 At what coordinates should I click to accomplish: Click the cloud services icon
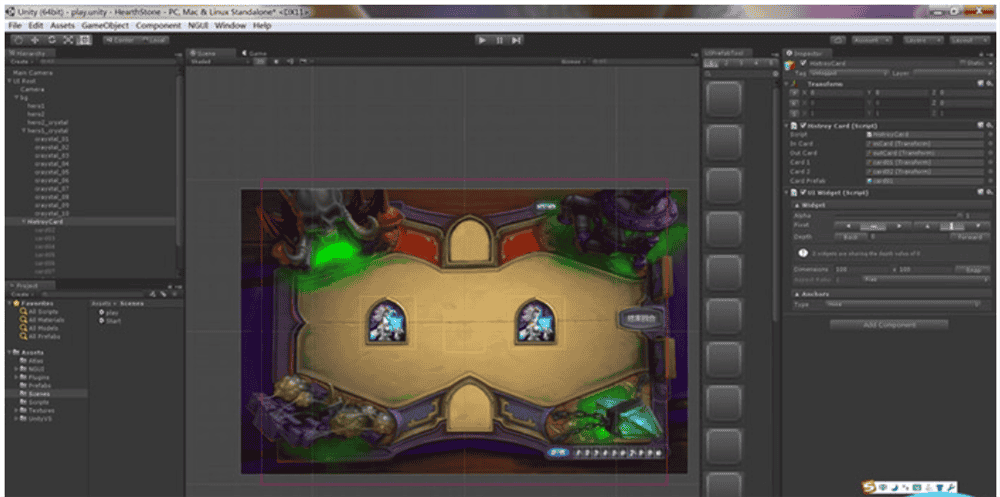(837, 40)
